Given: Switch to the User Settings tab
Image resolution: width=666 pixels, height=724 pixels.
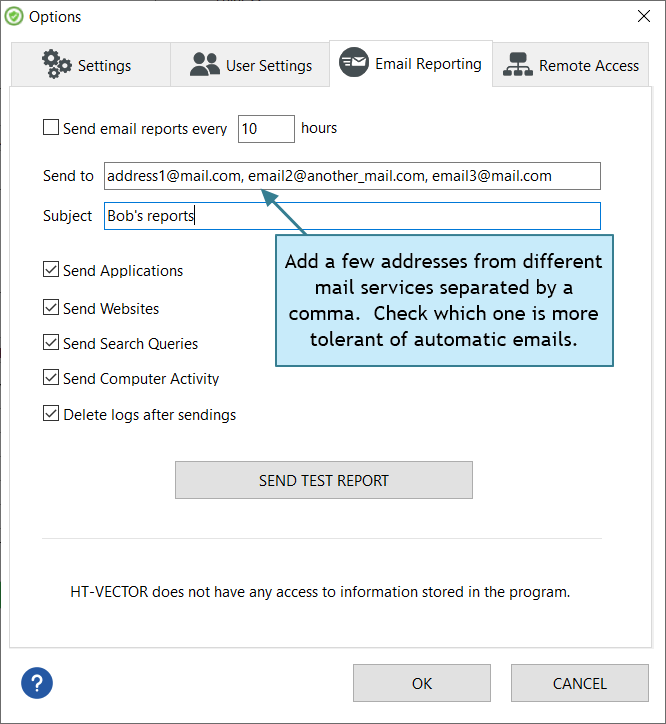Looking at the screenshot, I should [250, 65].
